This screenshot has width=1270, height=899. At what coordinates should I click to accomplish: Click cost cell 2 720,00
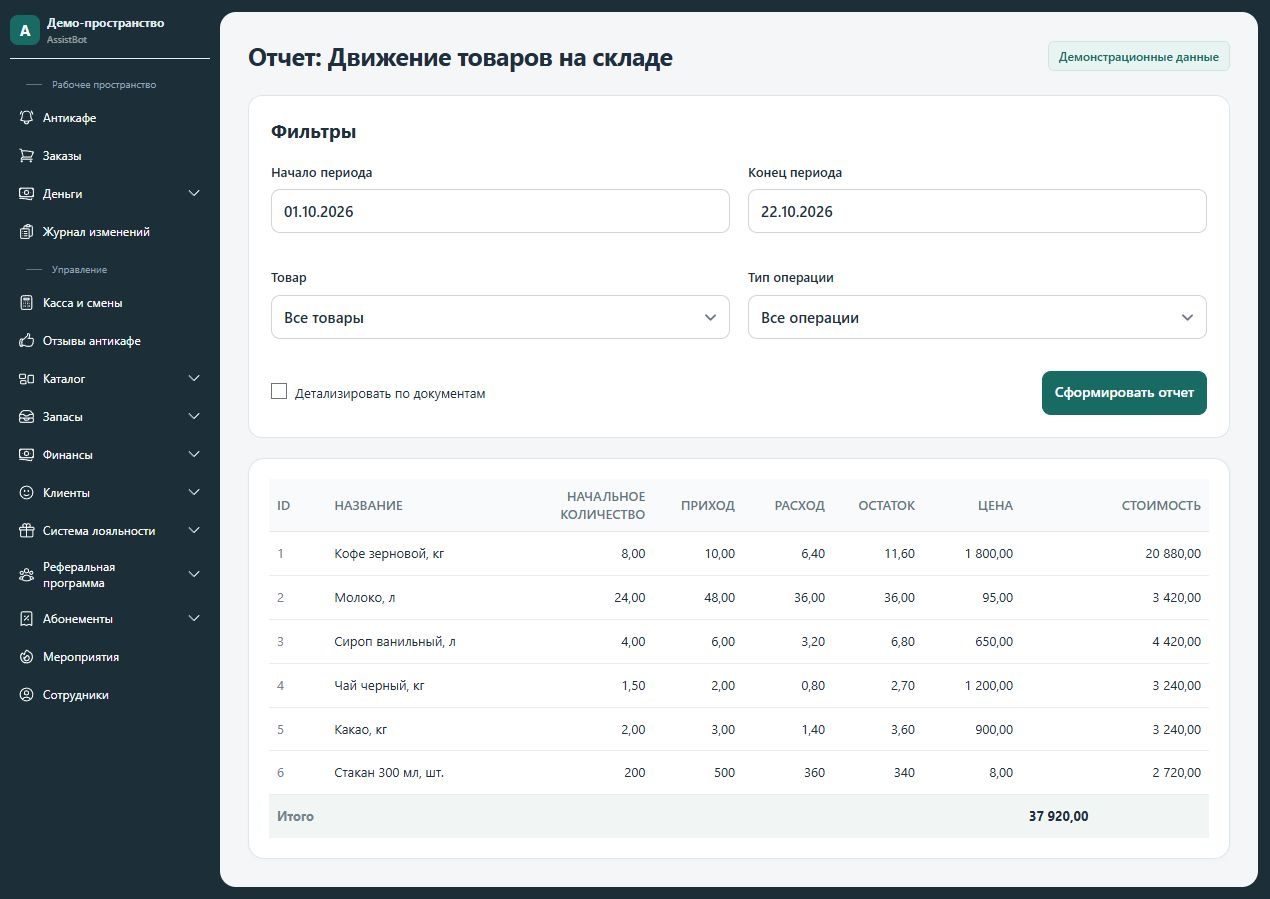1176,773
